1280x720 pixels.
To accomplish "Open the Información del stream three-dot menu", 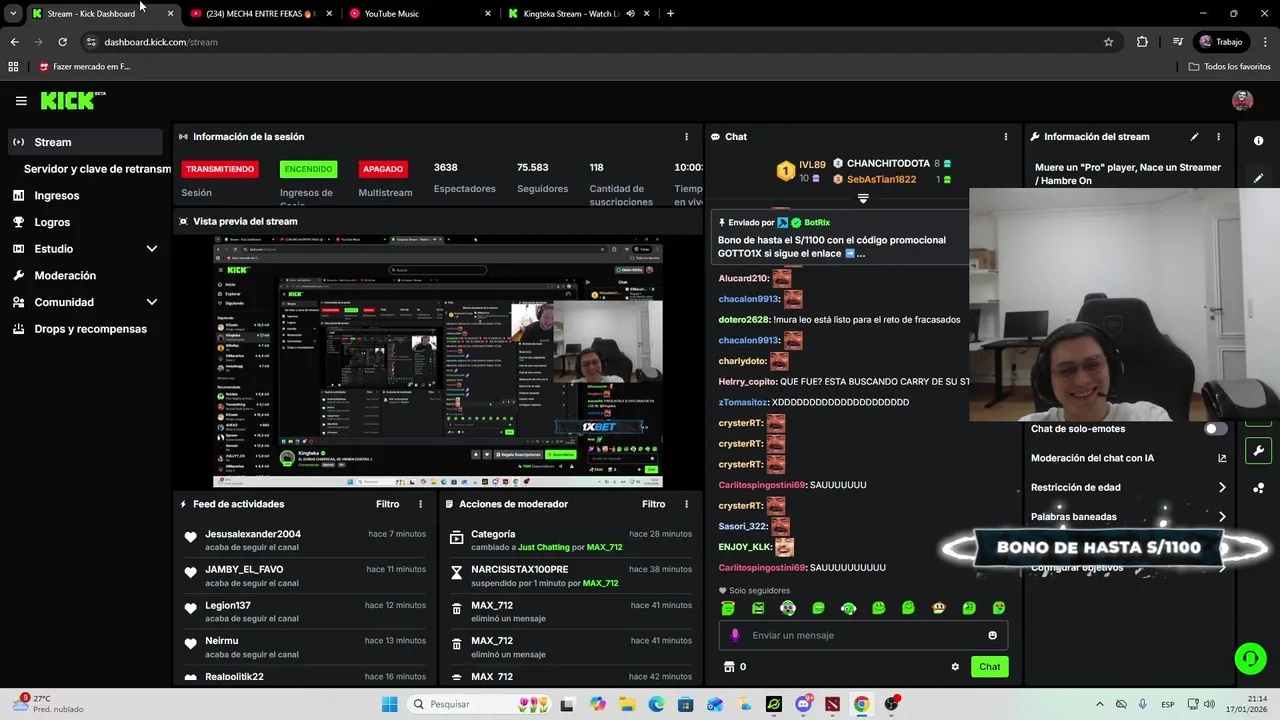I will click(1218, 137).
